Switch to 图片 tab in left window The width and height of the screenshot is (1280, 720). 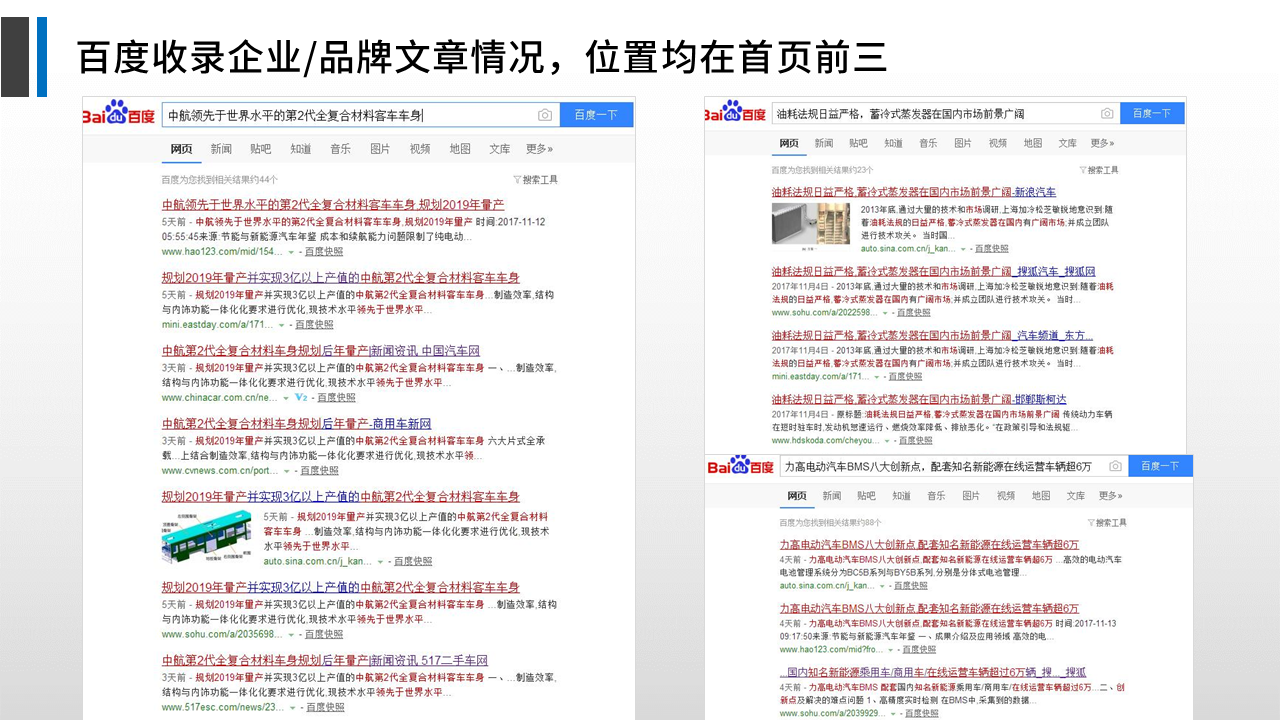380,149
